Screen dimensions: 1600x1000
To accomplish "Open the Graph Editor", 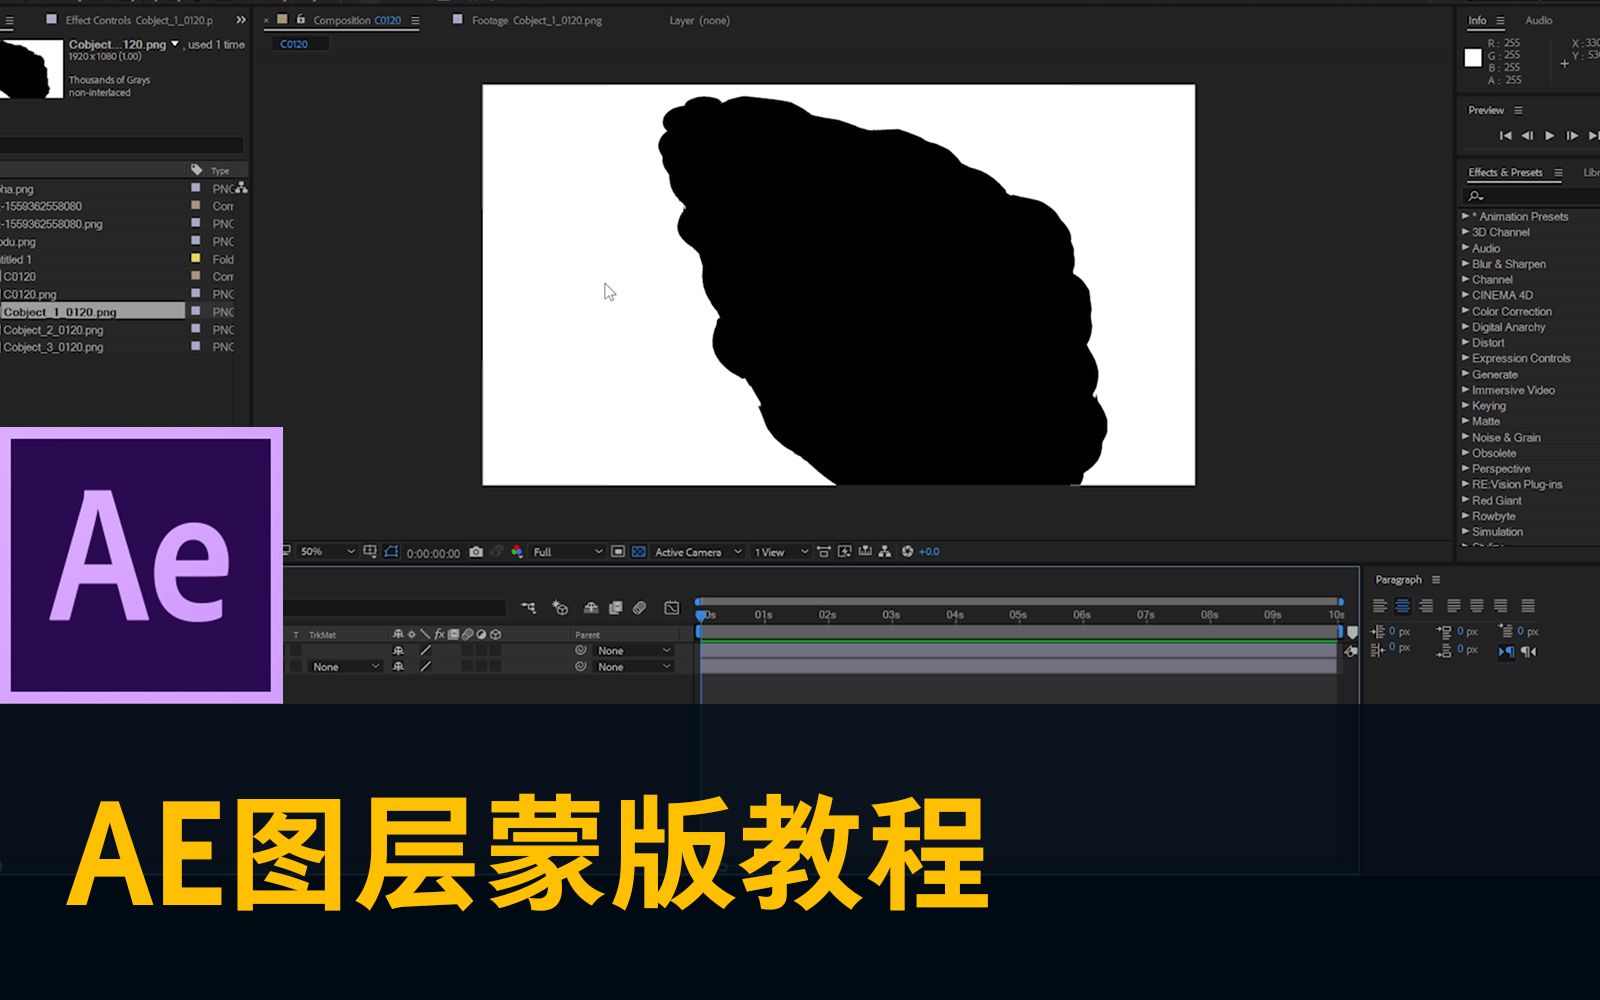I will (x=670, y=608).
